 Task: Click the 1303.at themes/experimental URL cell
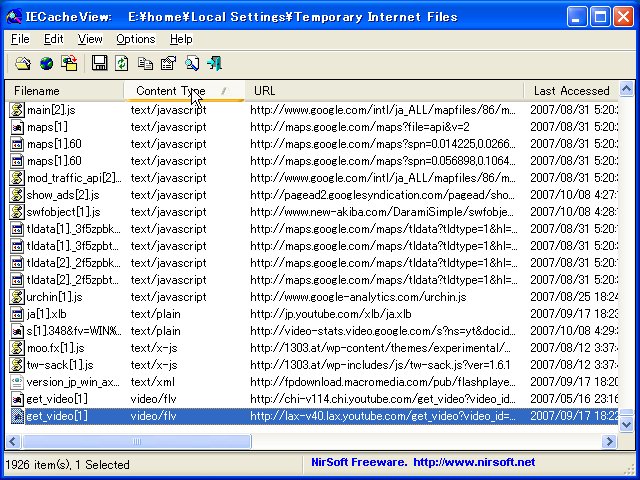pos(380,348)
